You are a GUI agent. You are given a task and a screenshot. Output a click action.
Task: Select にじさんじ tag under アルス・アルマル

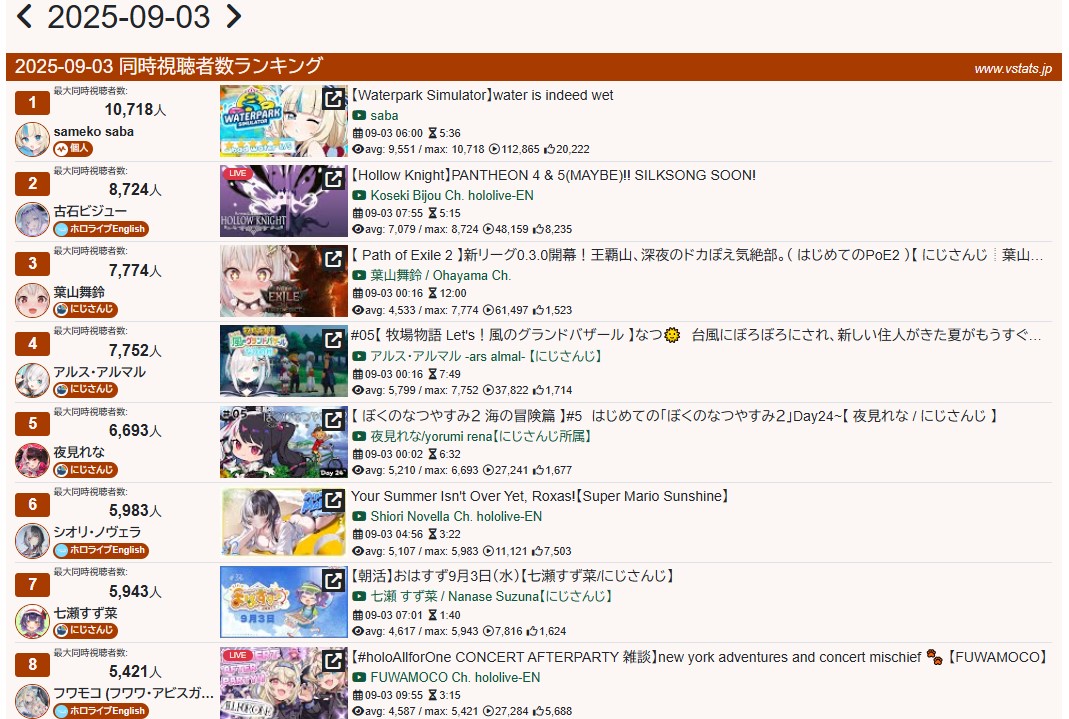coord(86,389)
